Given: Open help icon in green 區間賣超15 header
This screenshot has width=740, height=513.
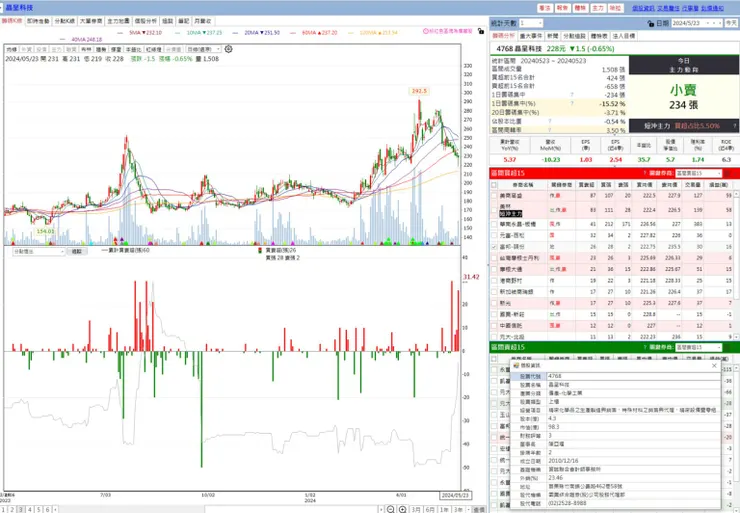Looking at the screenshot, I should (645, 347).
